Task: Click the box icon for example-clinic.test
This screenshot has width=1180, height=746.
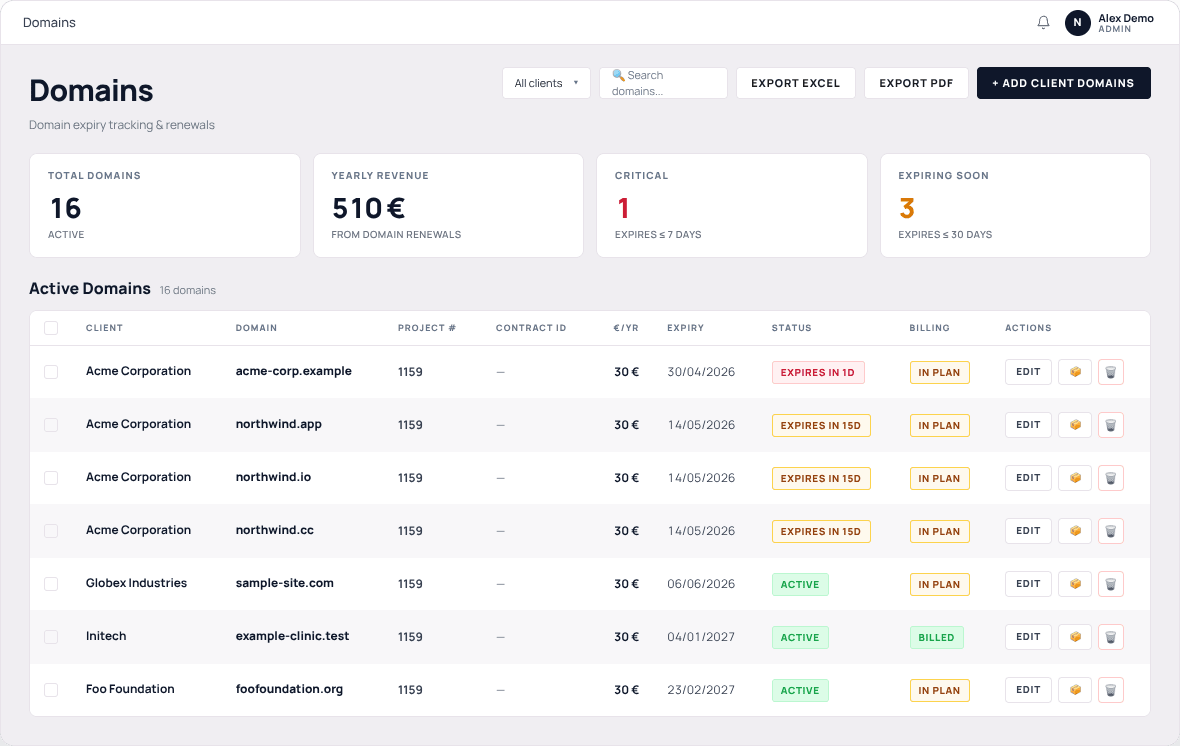Action: click(1075, 637)
